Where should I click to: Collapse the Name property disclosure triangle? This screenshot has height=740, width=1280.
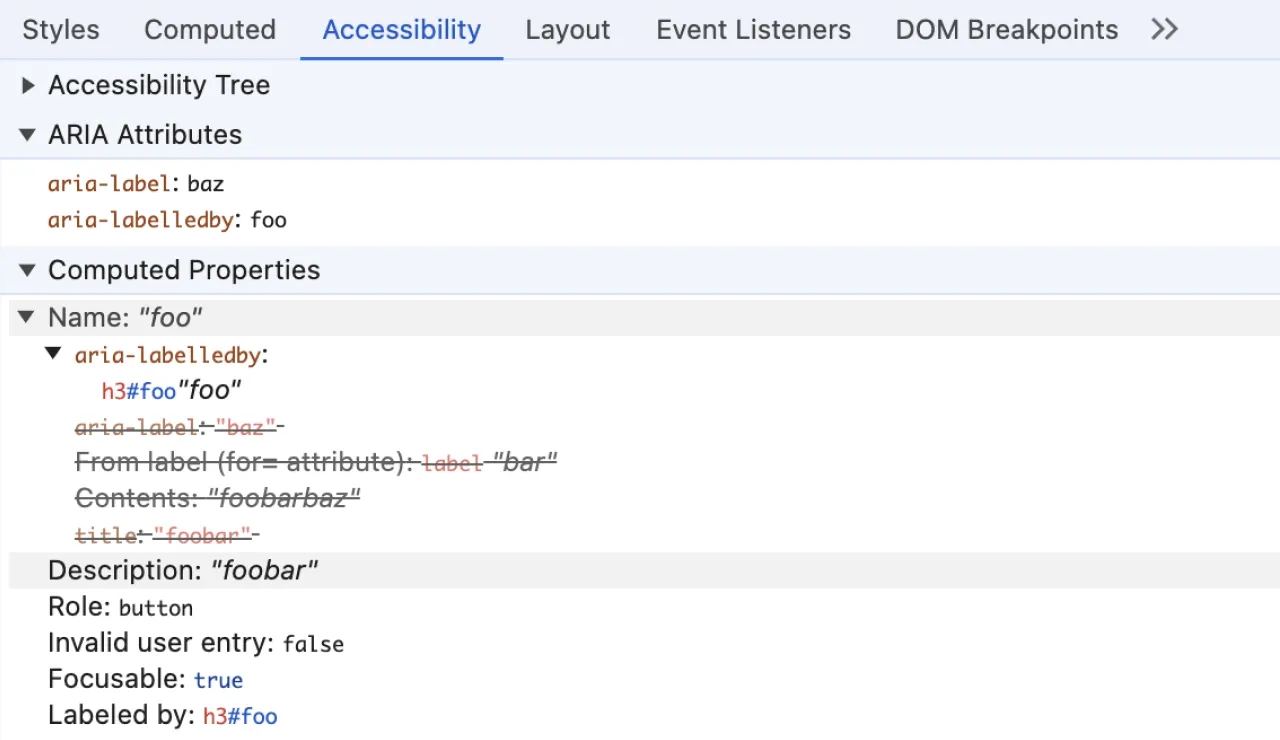coord(25,317)
